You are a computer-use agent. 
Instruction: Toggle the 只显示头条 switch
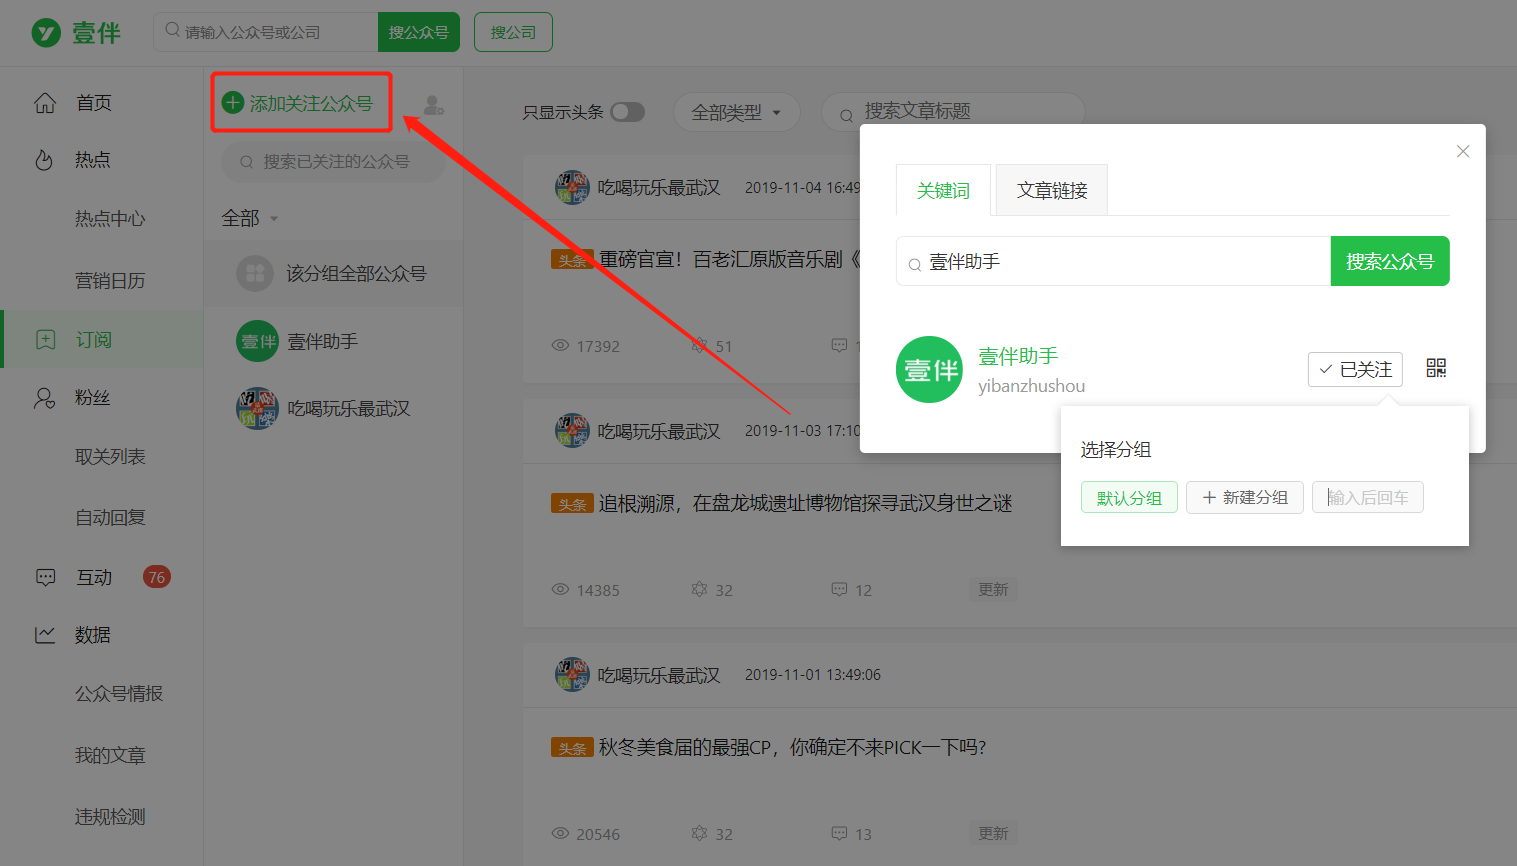click(x=628, y=112)
